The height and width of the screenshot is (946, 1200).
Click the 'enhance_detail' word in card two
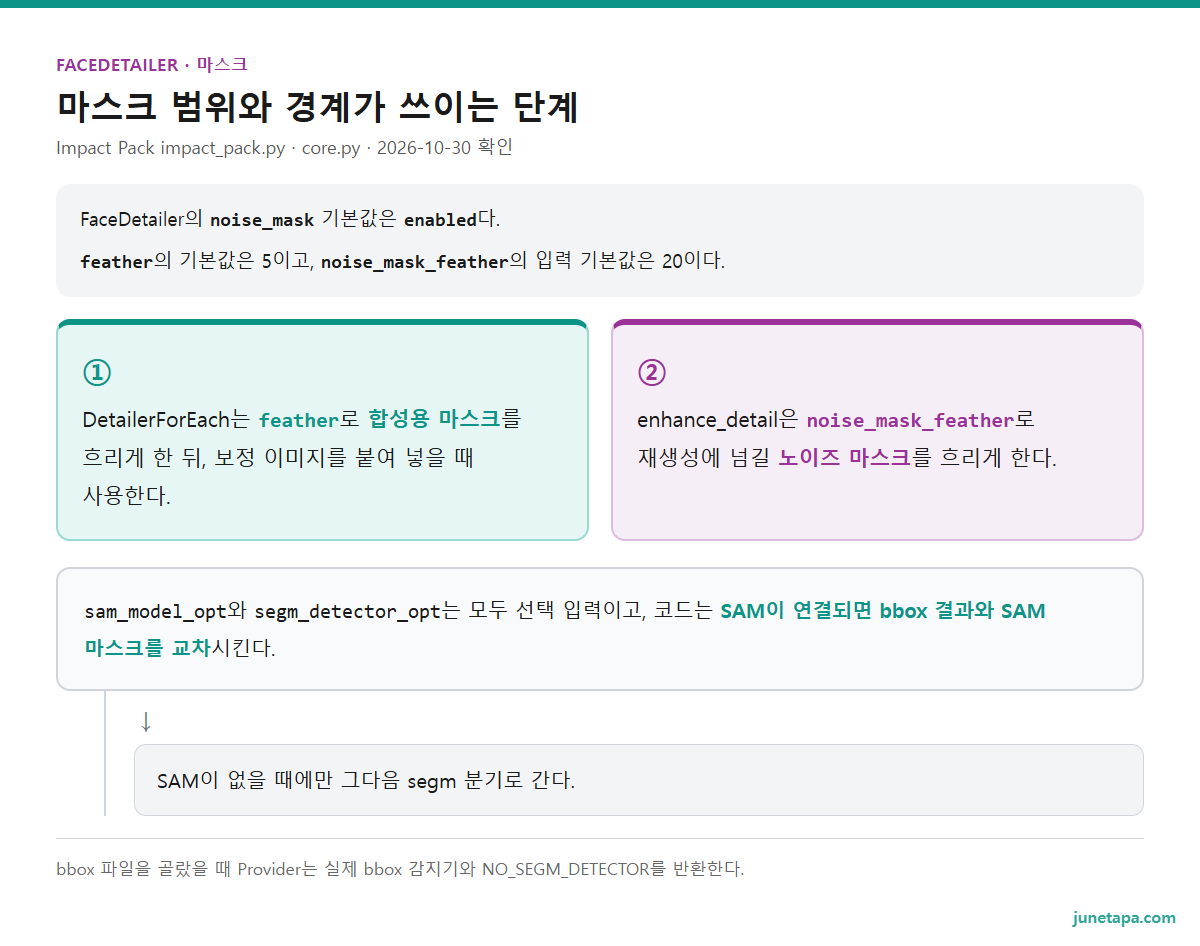(x=707, y=421)
